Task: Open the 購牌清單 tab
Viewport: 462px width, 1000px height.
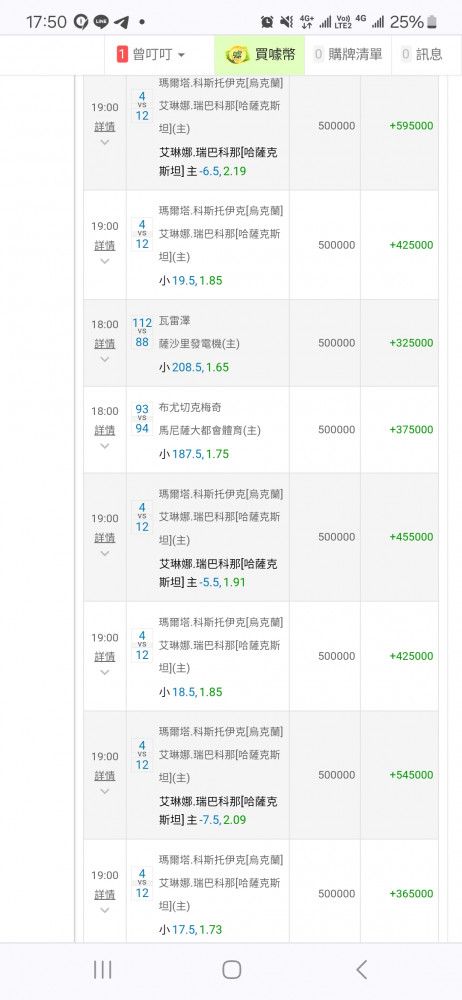Action: pos(348,55)
